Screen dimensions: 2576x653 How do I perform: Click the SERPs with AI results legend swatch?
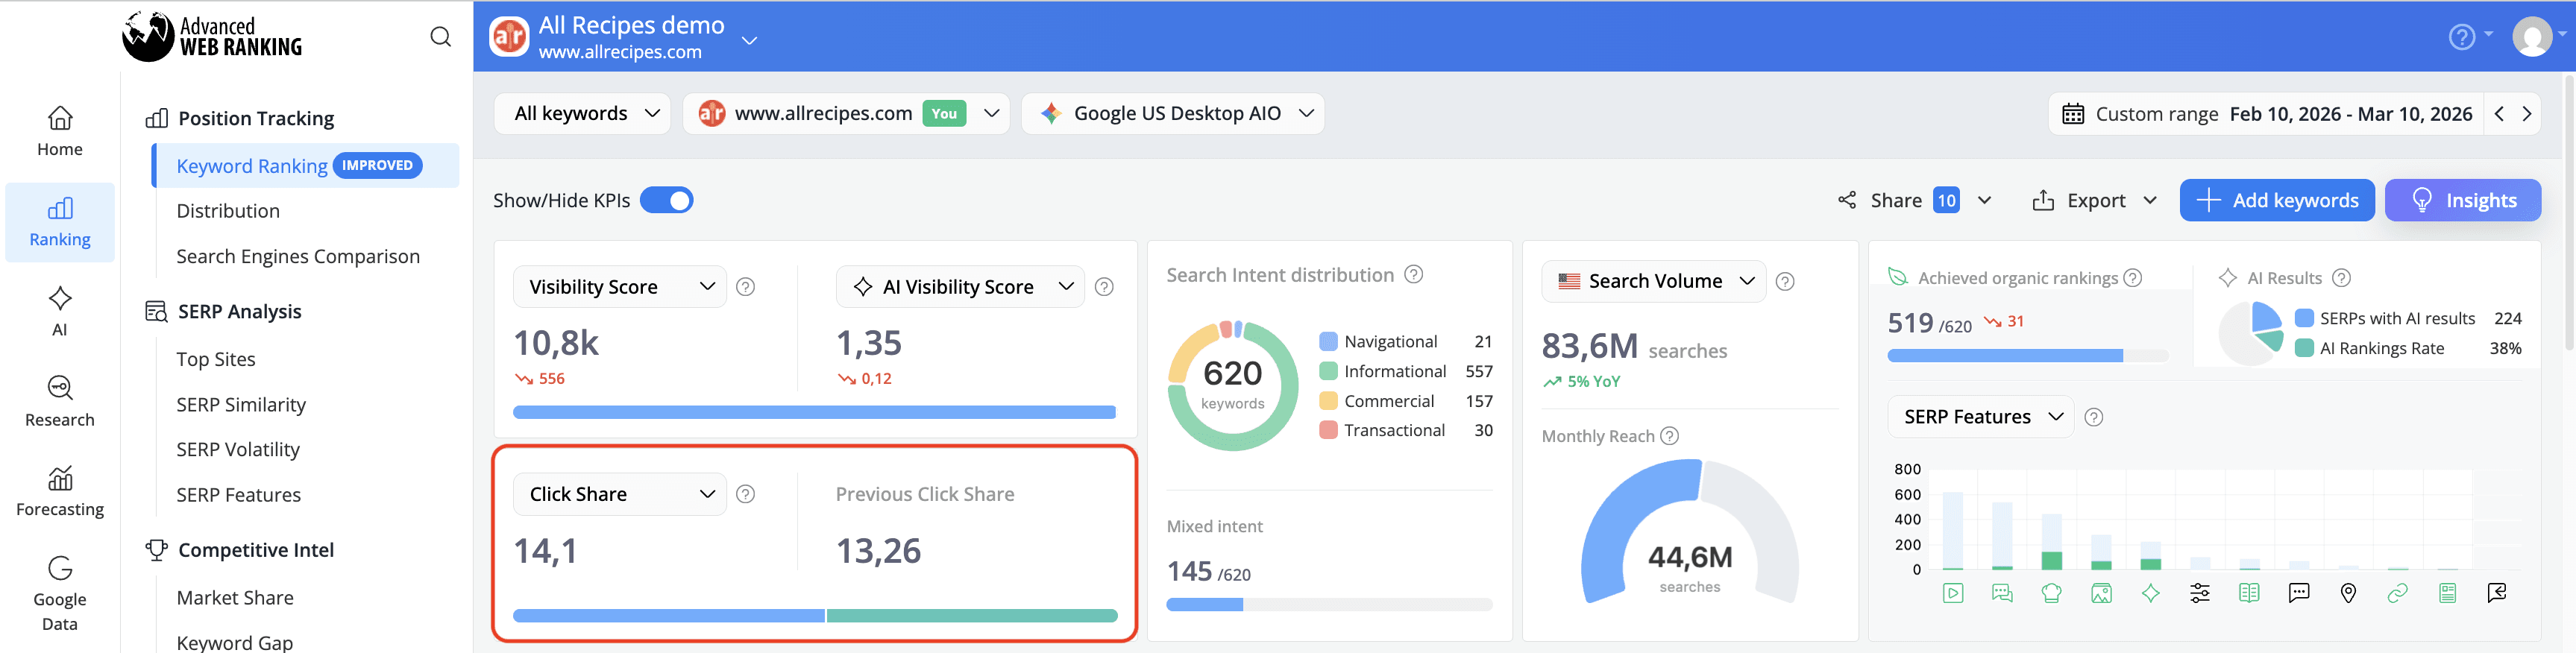click(x=2304, y=318)
